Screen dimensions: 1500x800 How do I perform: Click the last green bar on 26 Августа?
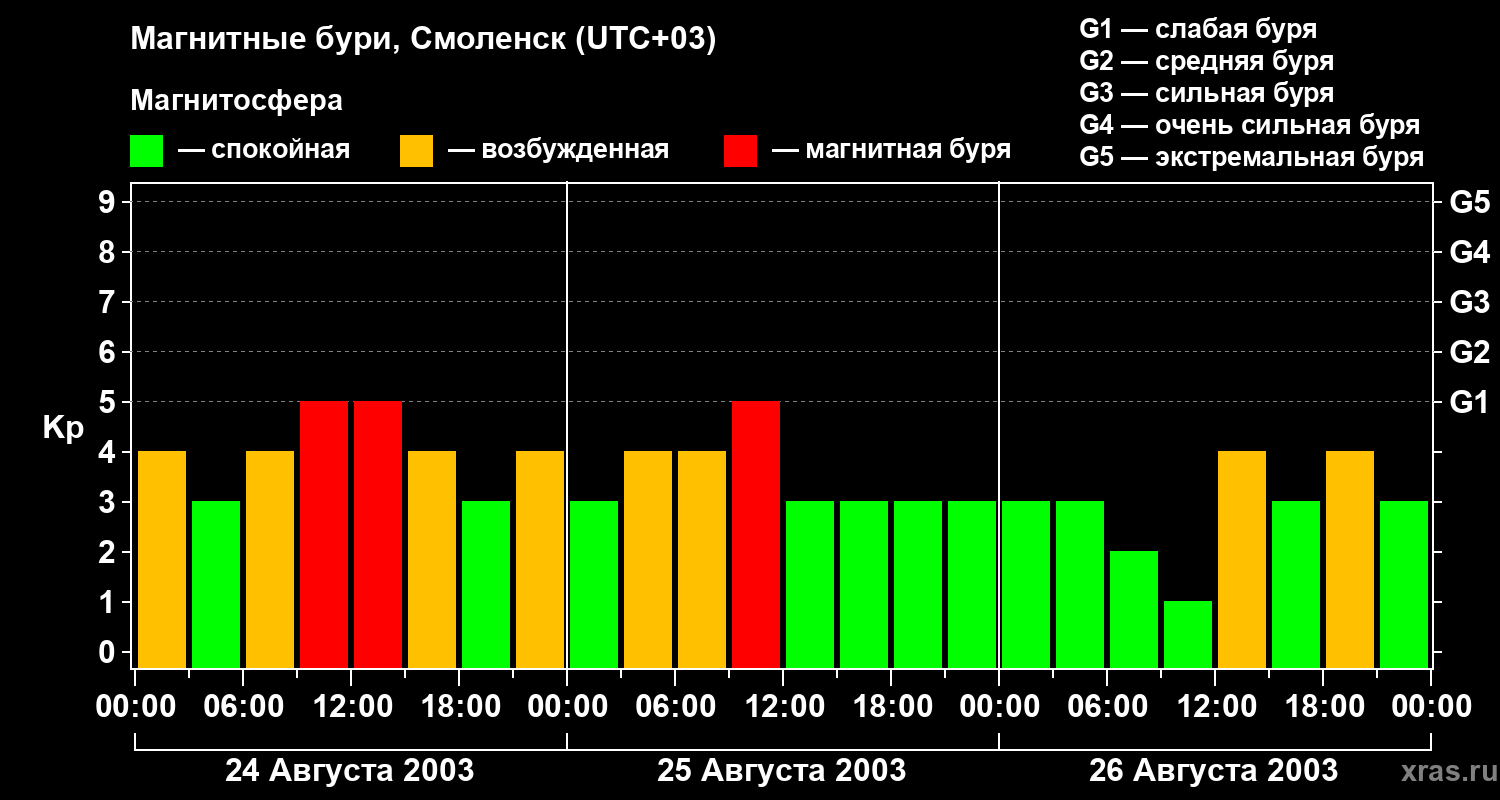coord(1404,584)
